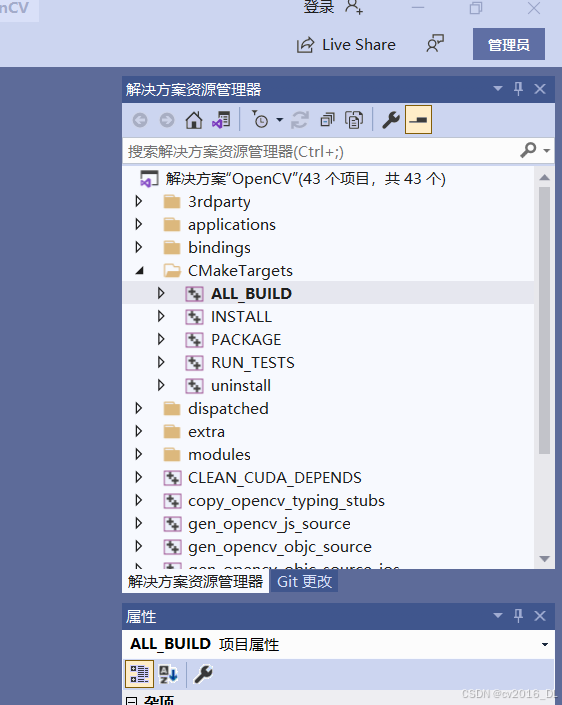Expand the INSTALL project node

pyautogui.click(x=161, y=317)
